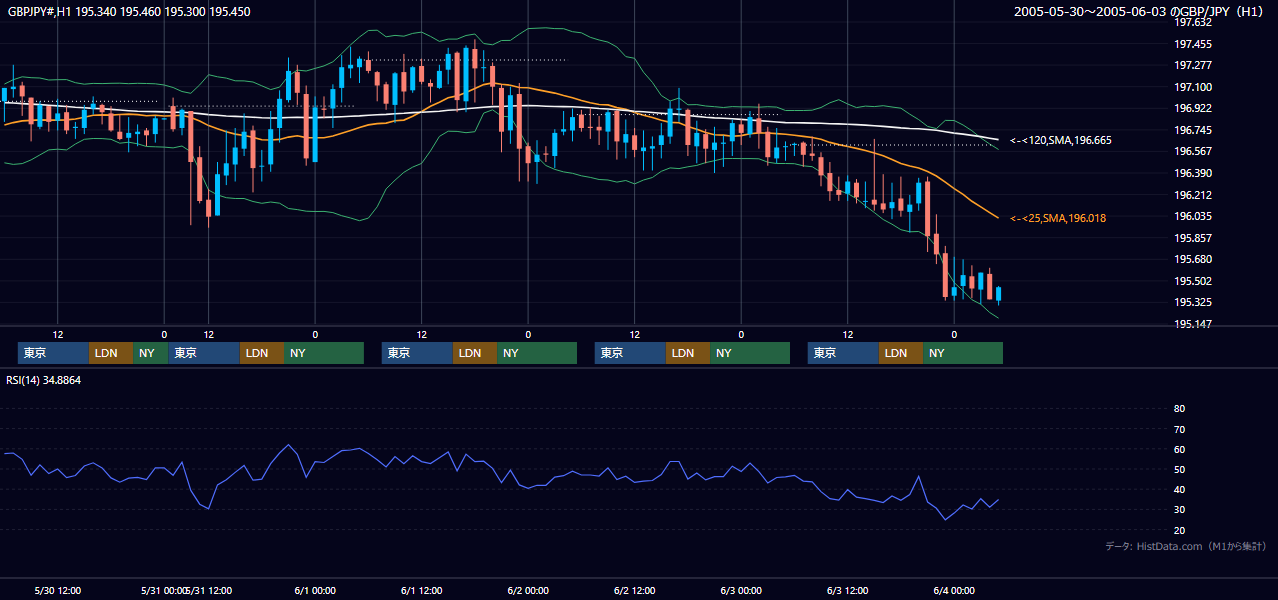Select the RSI axis value 30
This screenshot has height=600, width=1278.
(x=1179, y=510)
